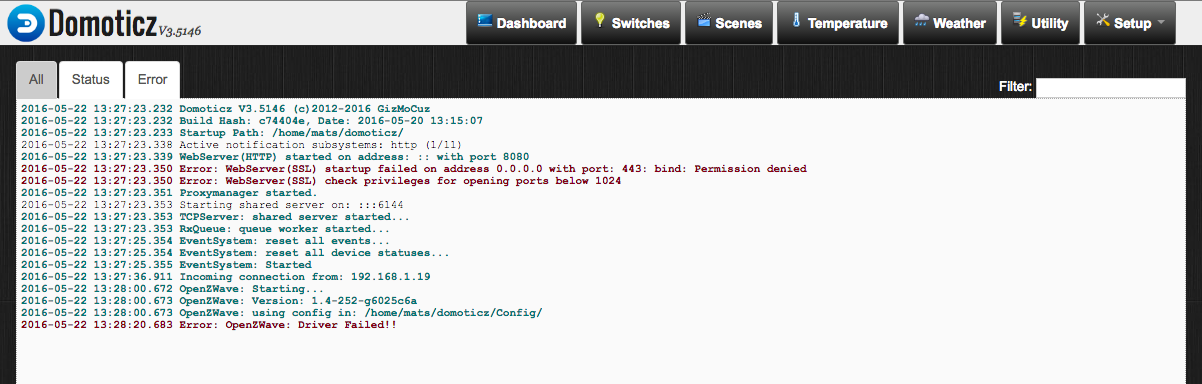Image resolution: width=1202 pixels, height=384 pixels.
Task: Select log line "Domoticz V3.5146 (c)2012-2016 GizMoCuz"
Action: [x=226, y=109]
